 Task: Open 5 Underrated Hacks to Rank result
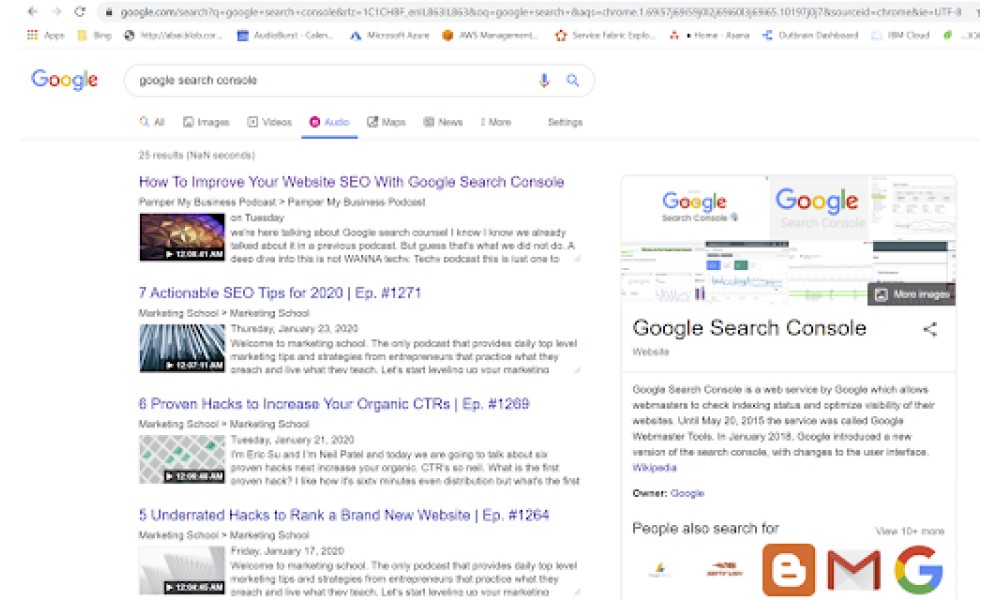pos(344,515)
